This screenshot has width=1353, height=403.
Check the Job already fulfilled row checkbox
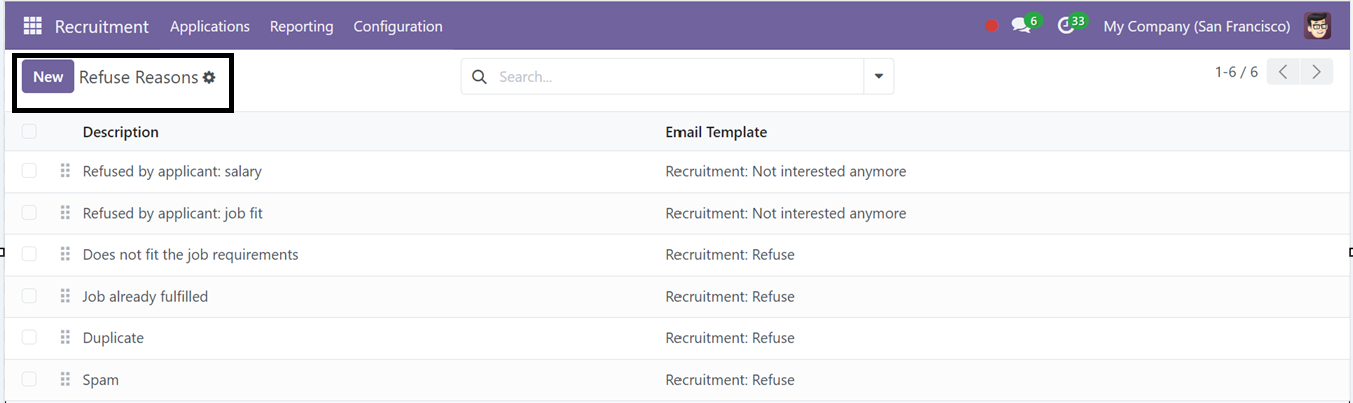pyautogui.click(x=29, y=296)
